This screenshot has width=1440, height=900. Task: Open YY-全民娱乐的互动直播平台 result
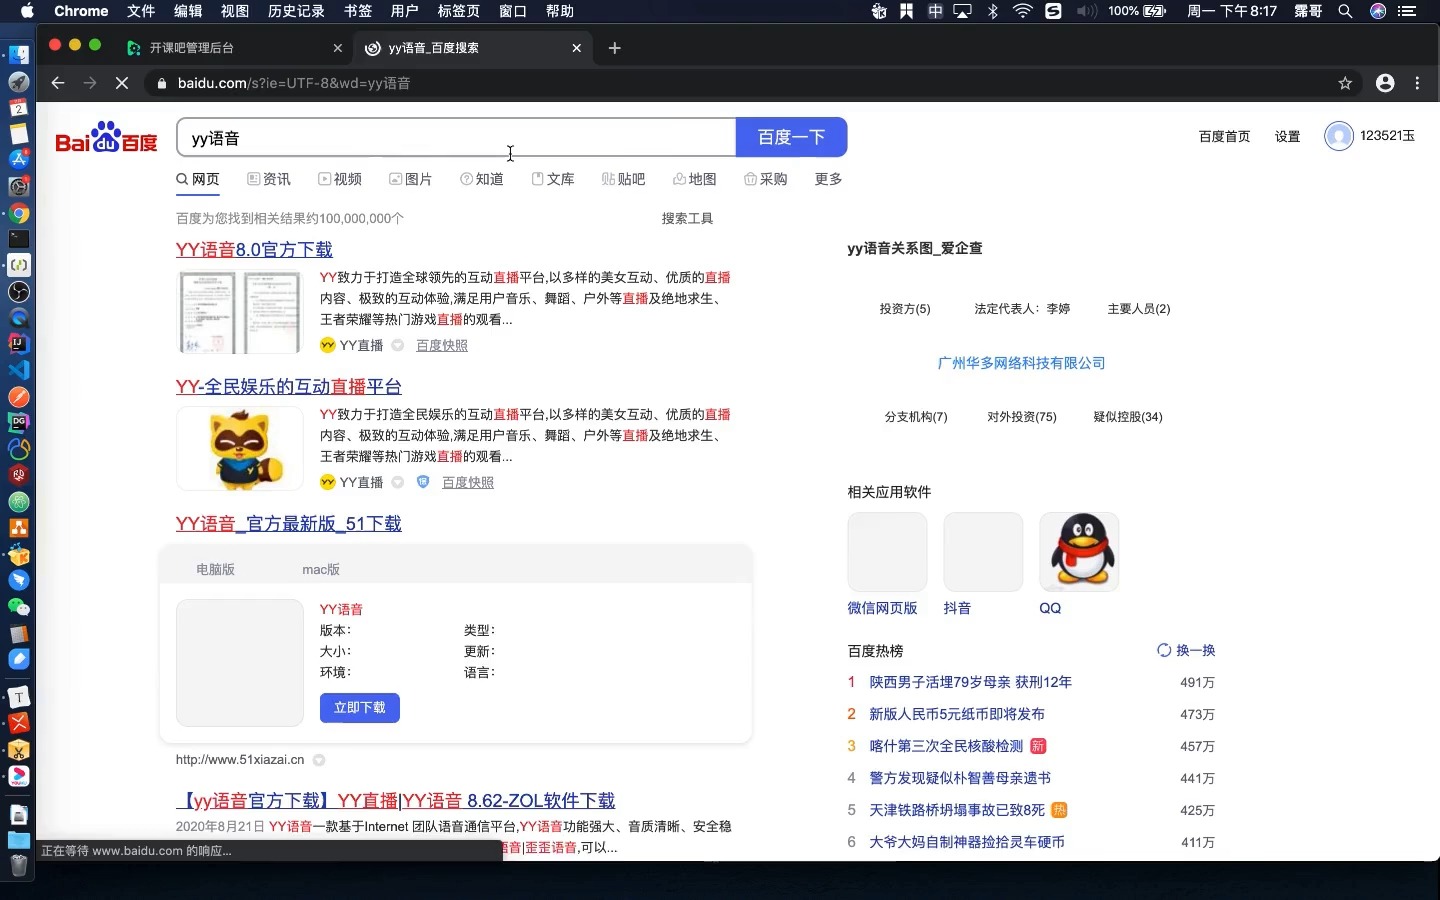coord(289,386)
